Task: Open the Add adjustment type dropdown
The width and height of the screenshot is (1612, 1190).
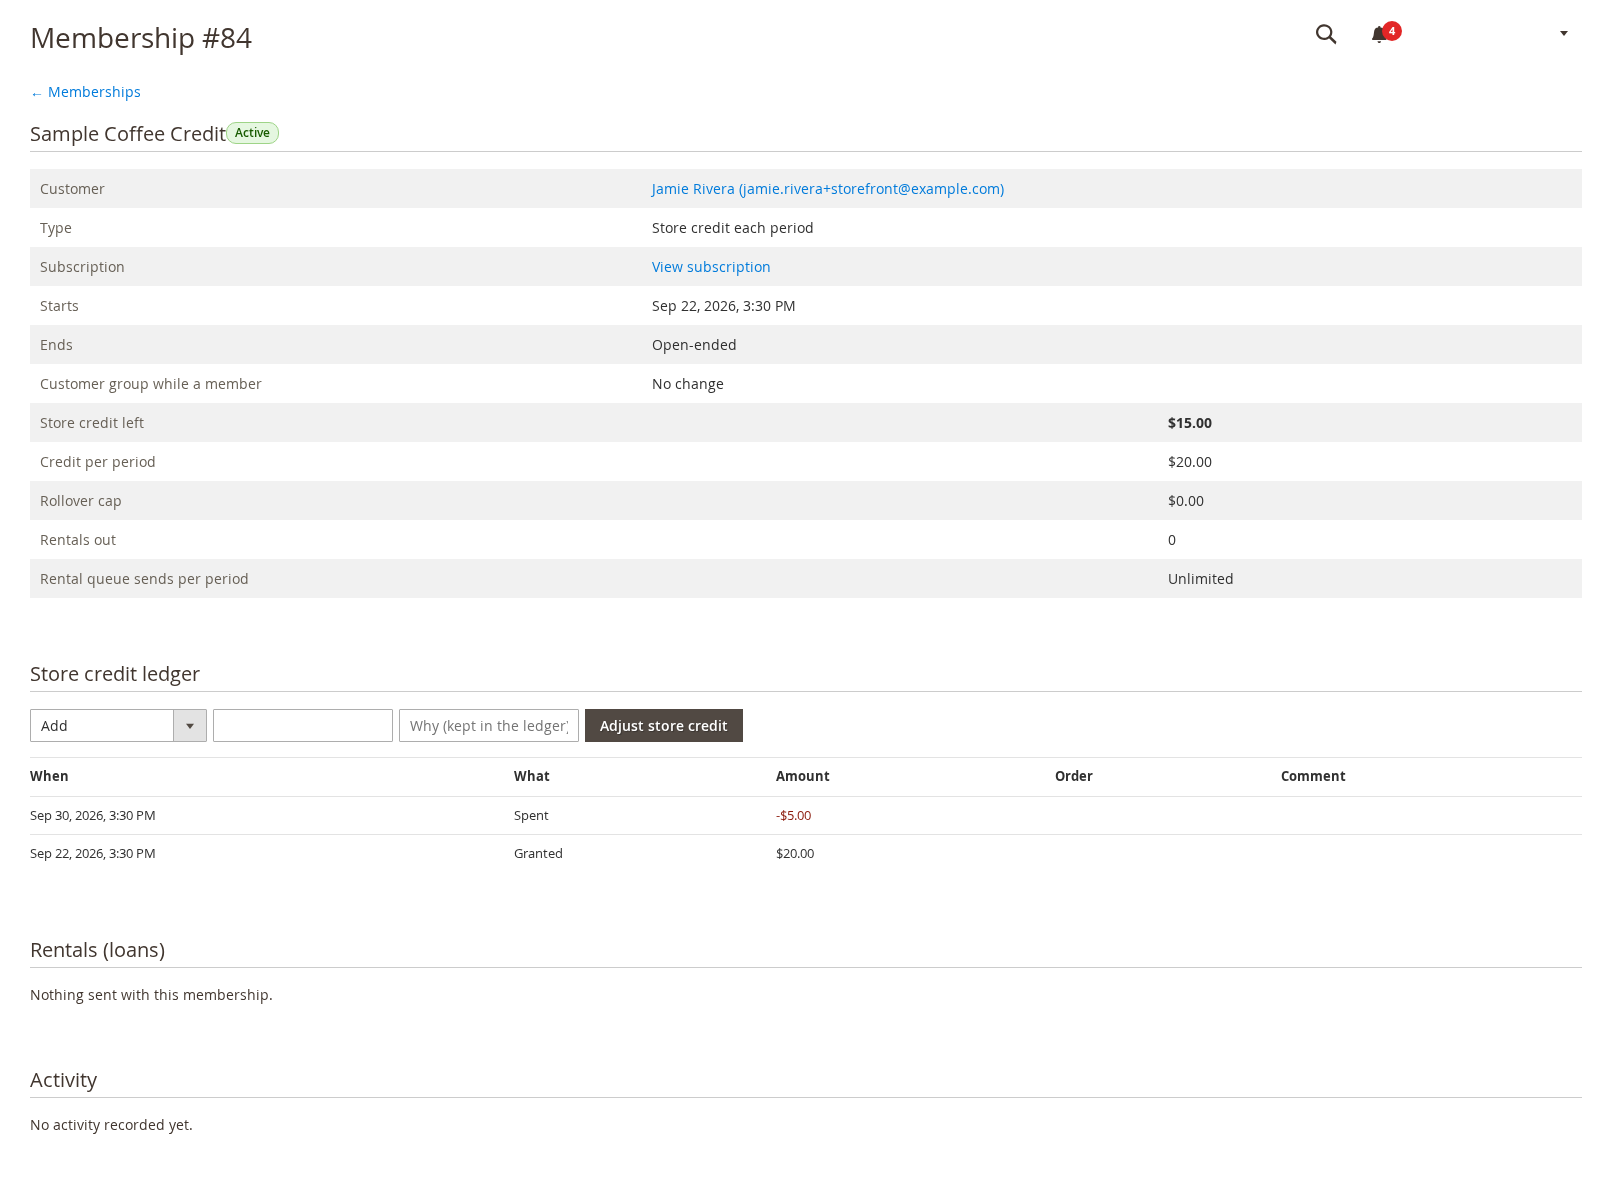Action: [118, 726]
